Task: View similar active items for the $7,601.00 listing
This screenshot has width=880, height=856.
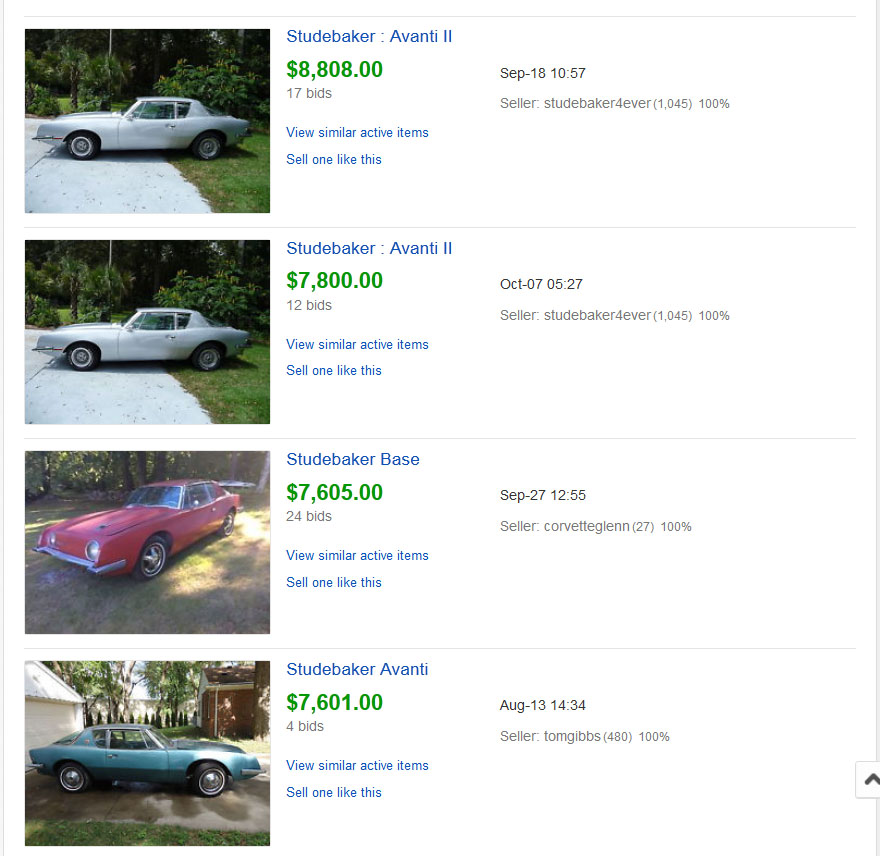Action: [357, 766]
